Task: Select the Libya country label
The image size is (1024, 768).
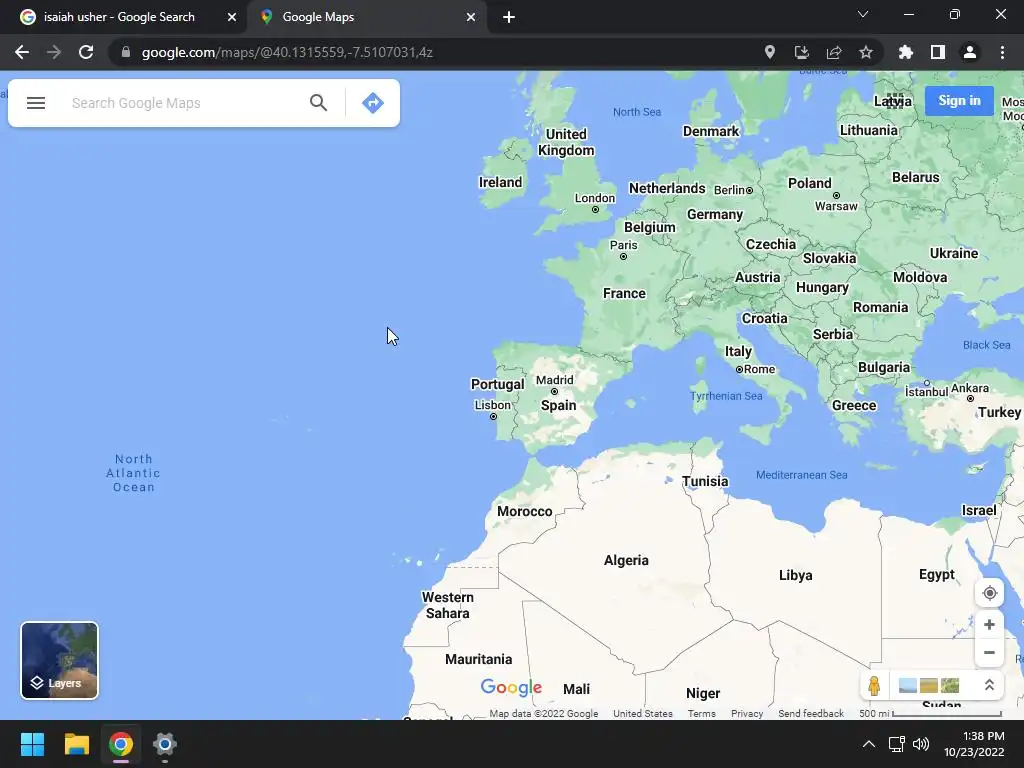Action: click(x=795, y=575)
